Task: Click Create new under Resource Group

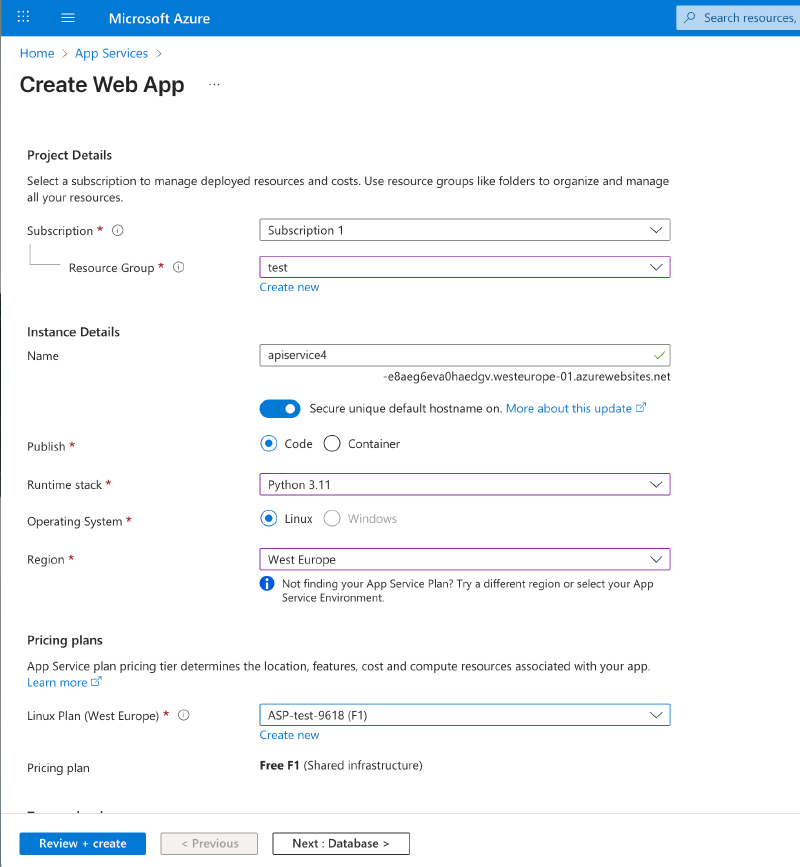Action: click(289, 287)
